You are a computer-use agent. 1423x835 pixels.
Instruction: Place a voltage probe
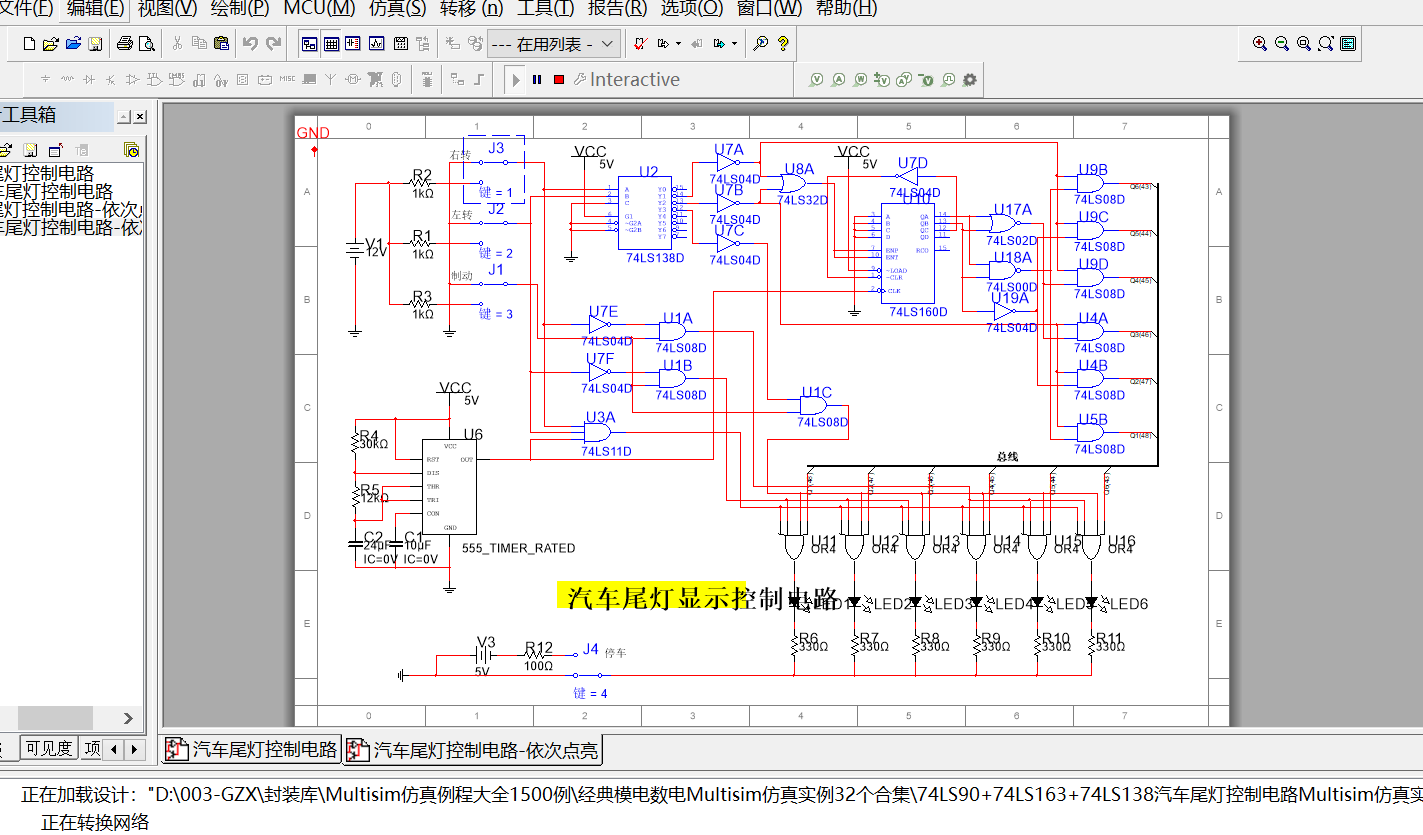click(x=816, y=80)
